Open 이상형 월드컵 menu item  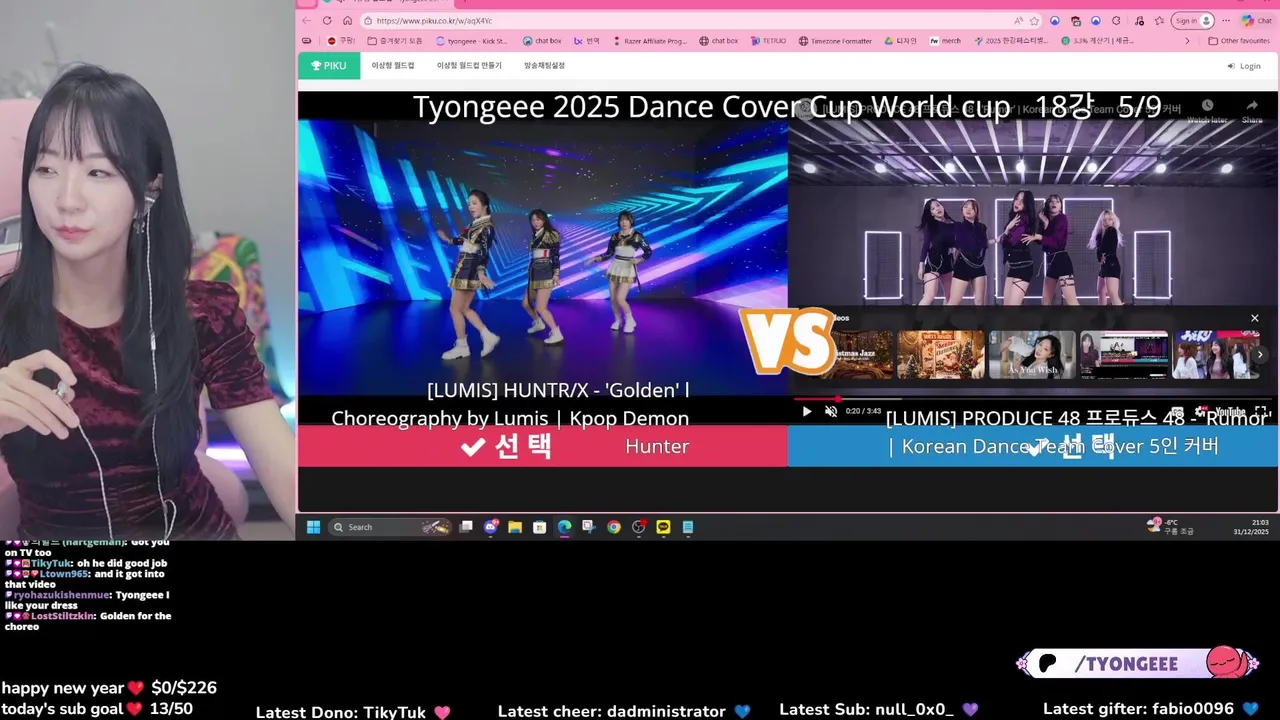393,65
